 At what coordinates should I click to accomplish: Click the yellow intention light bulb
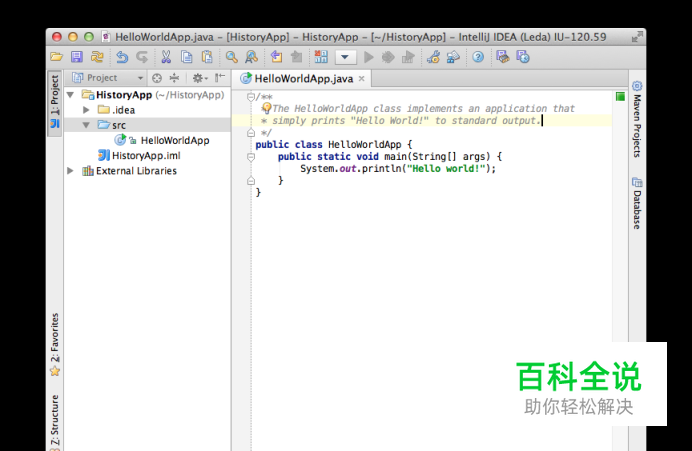pos(266,108)
